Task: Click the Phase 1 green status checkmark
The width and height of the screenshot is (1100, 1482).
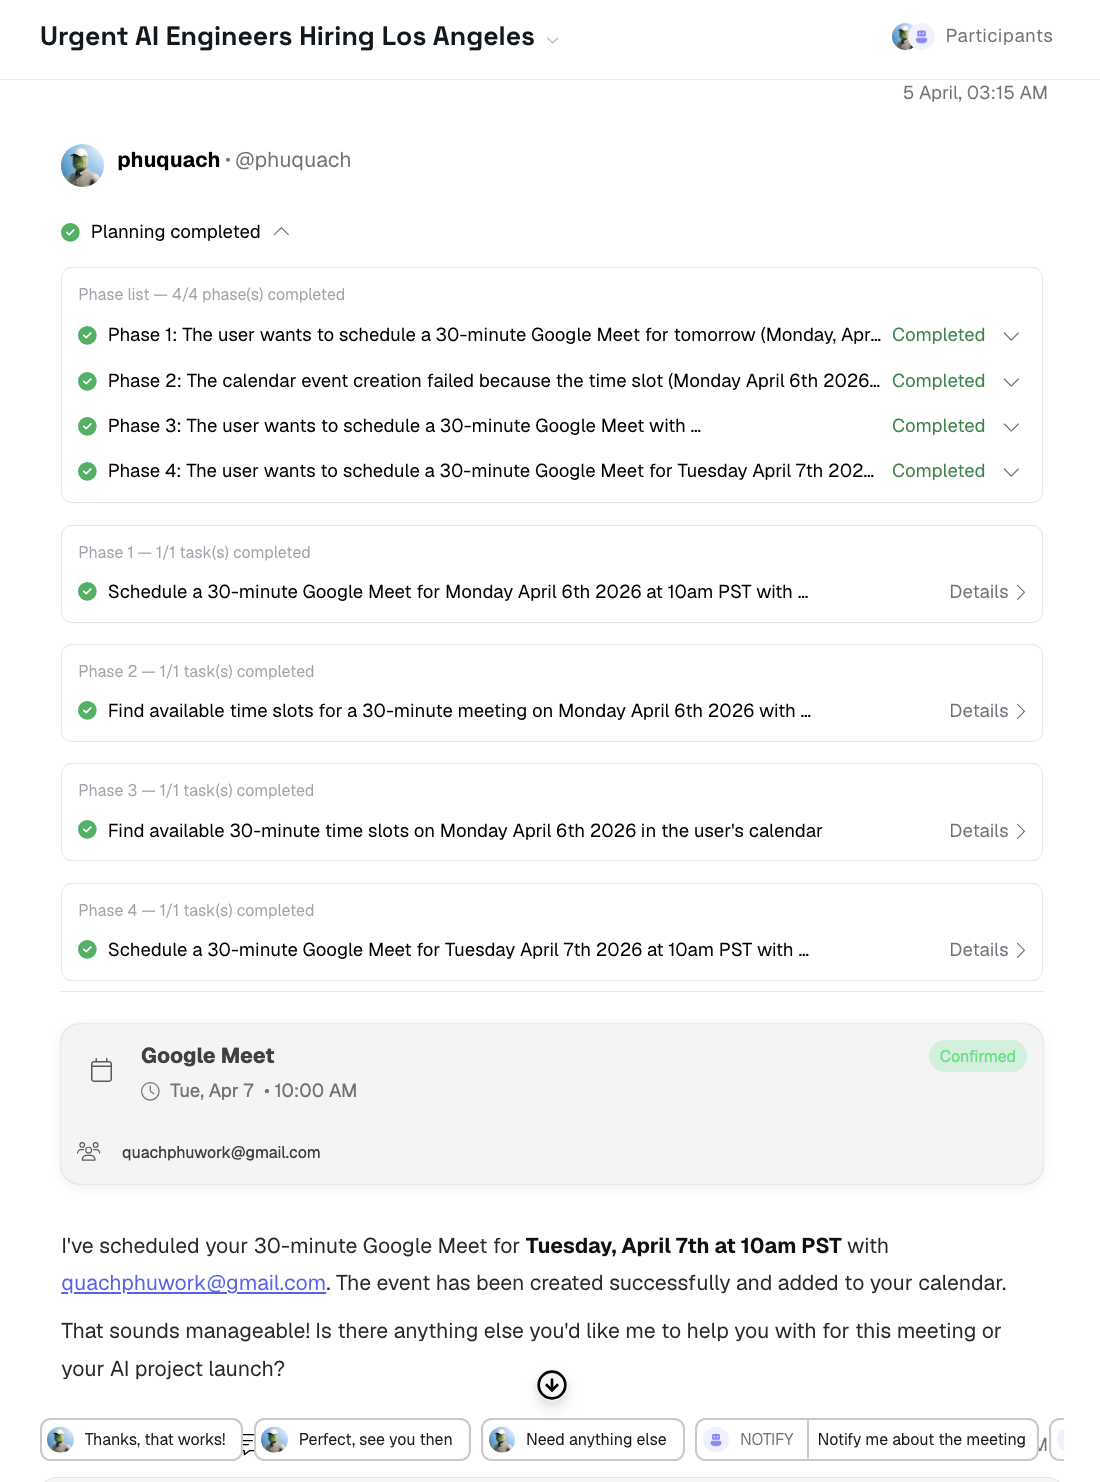Action: 87,335
